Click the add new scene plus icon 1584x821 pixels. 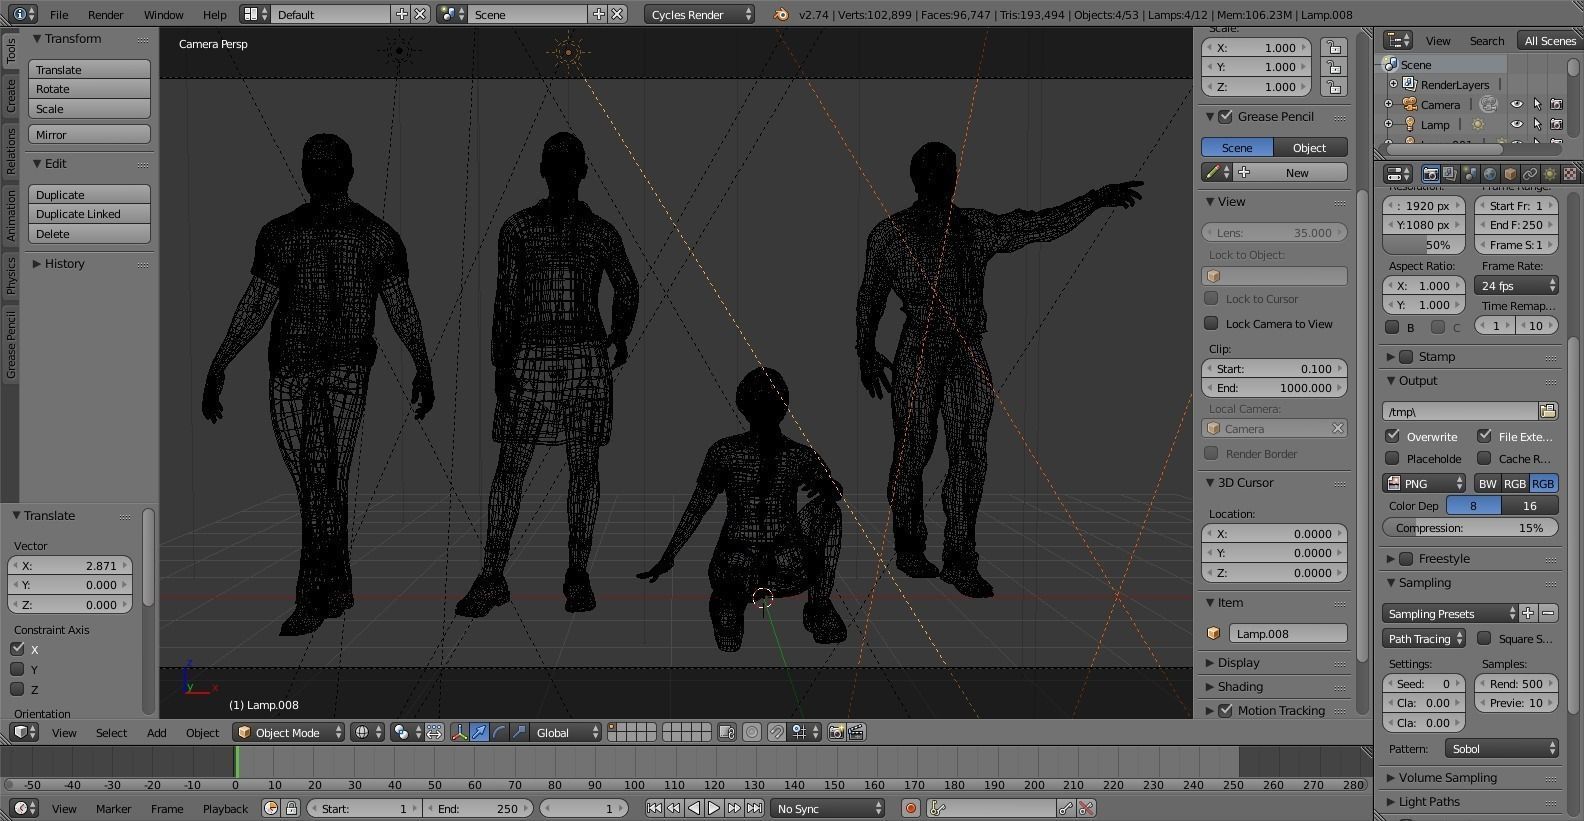point(599,14)
